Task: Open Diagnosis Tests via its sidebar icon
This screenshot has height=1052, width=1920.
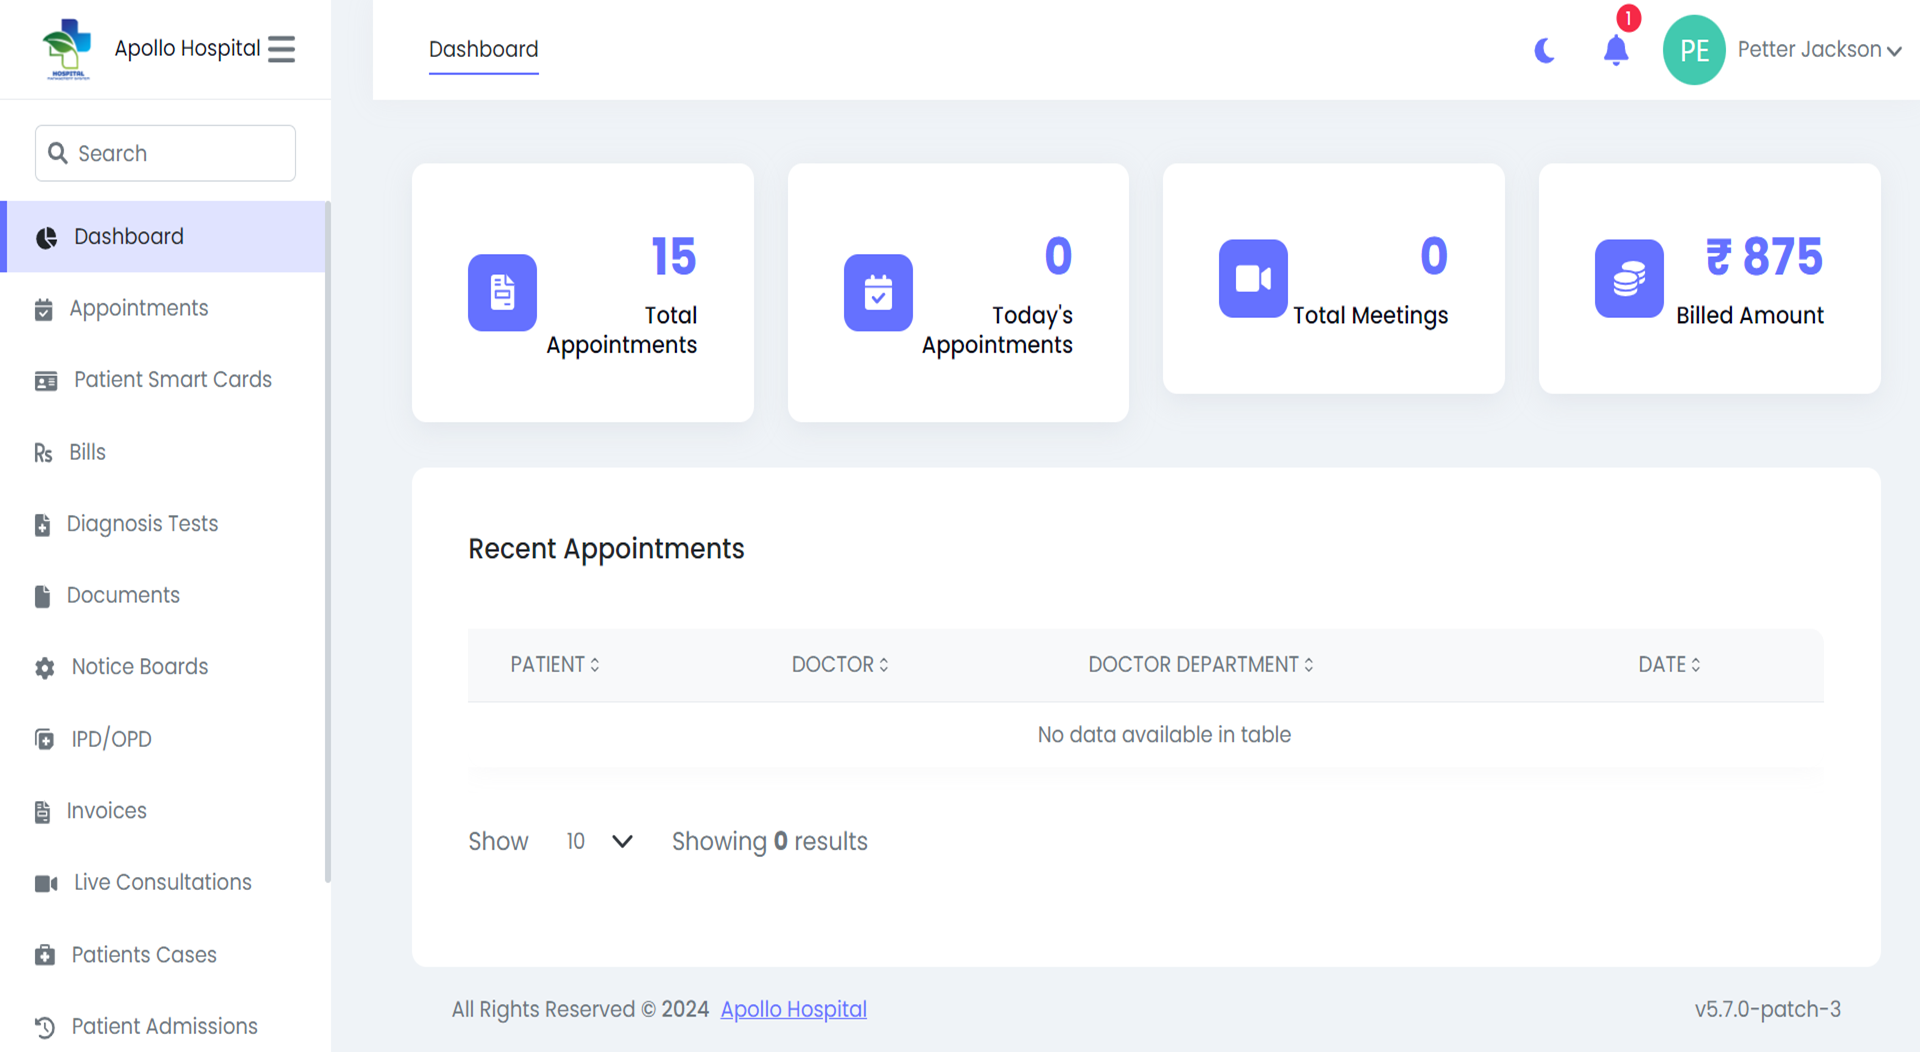Action: (42, 524)
